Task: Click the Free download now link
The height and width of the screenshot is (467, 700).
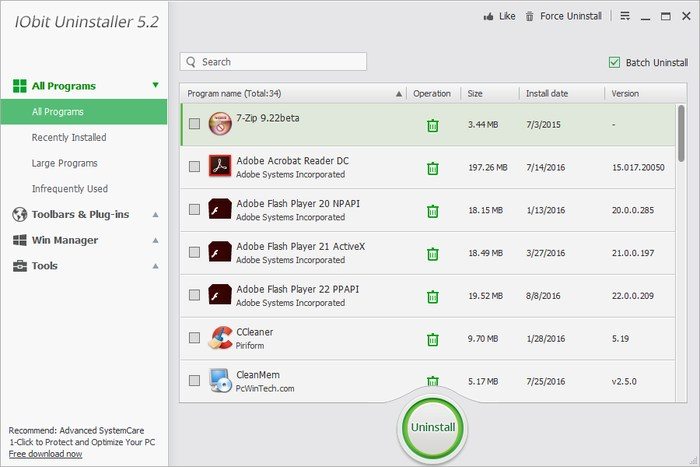Action: point(46,453)
